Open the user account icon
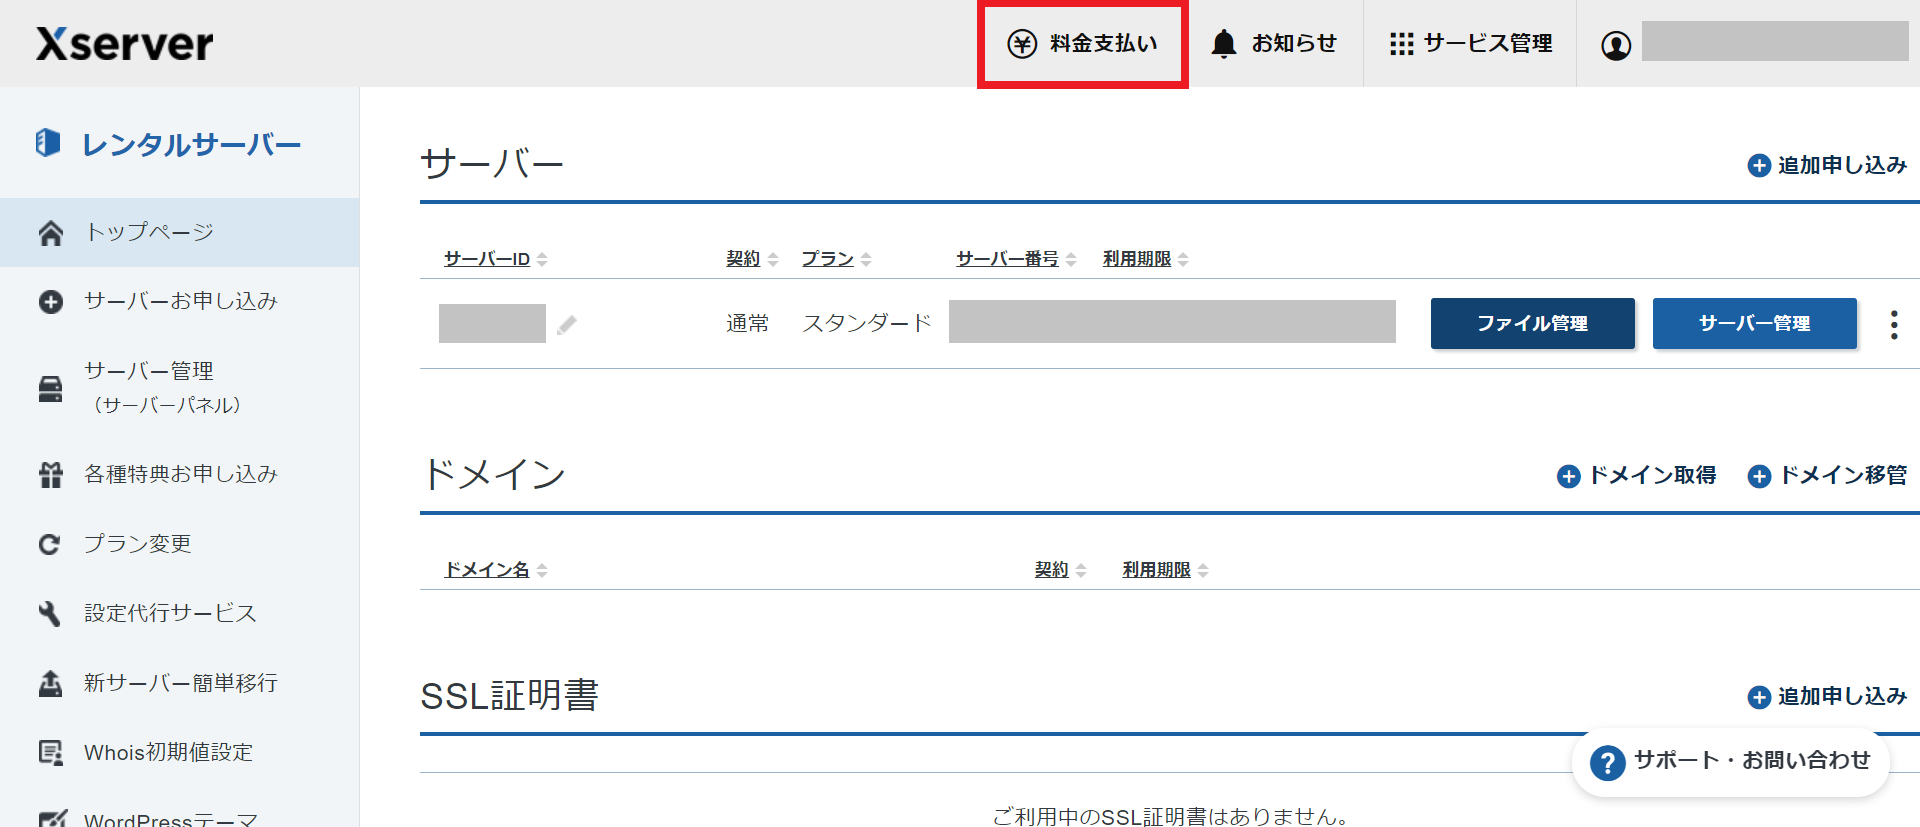The image size is (1920, 827). pos(1616,45)
